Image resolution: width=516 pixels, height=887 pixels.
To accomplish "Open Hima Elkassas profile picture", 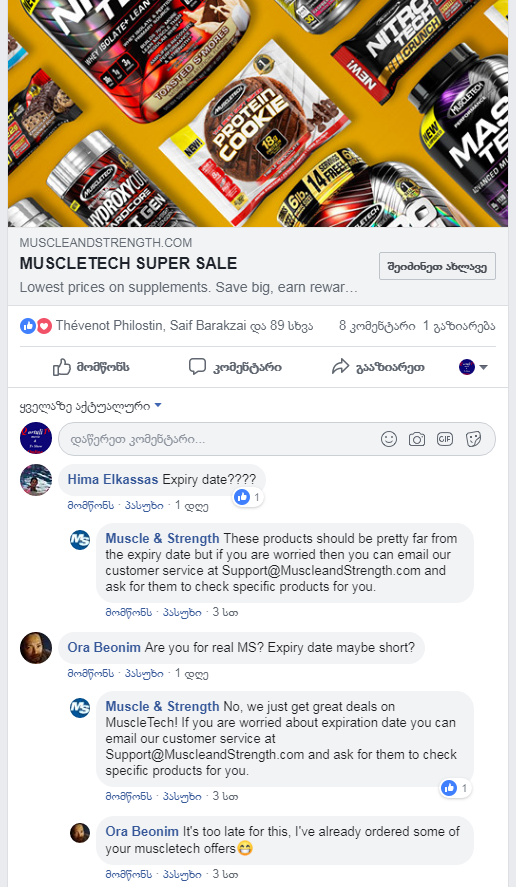I will click(x=36, y=480).
